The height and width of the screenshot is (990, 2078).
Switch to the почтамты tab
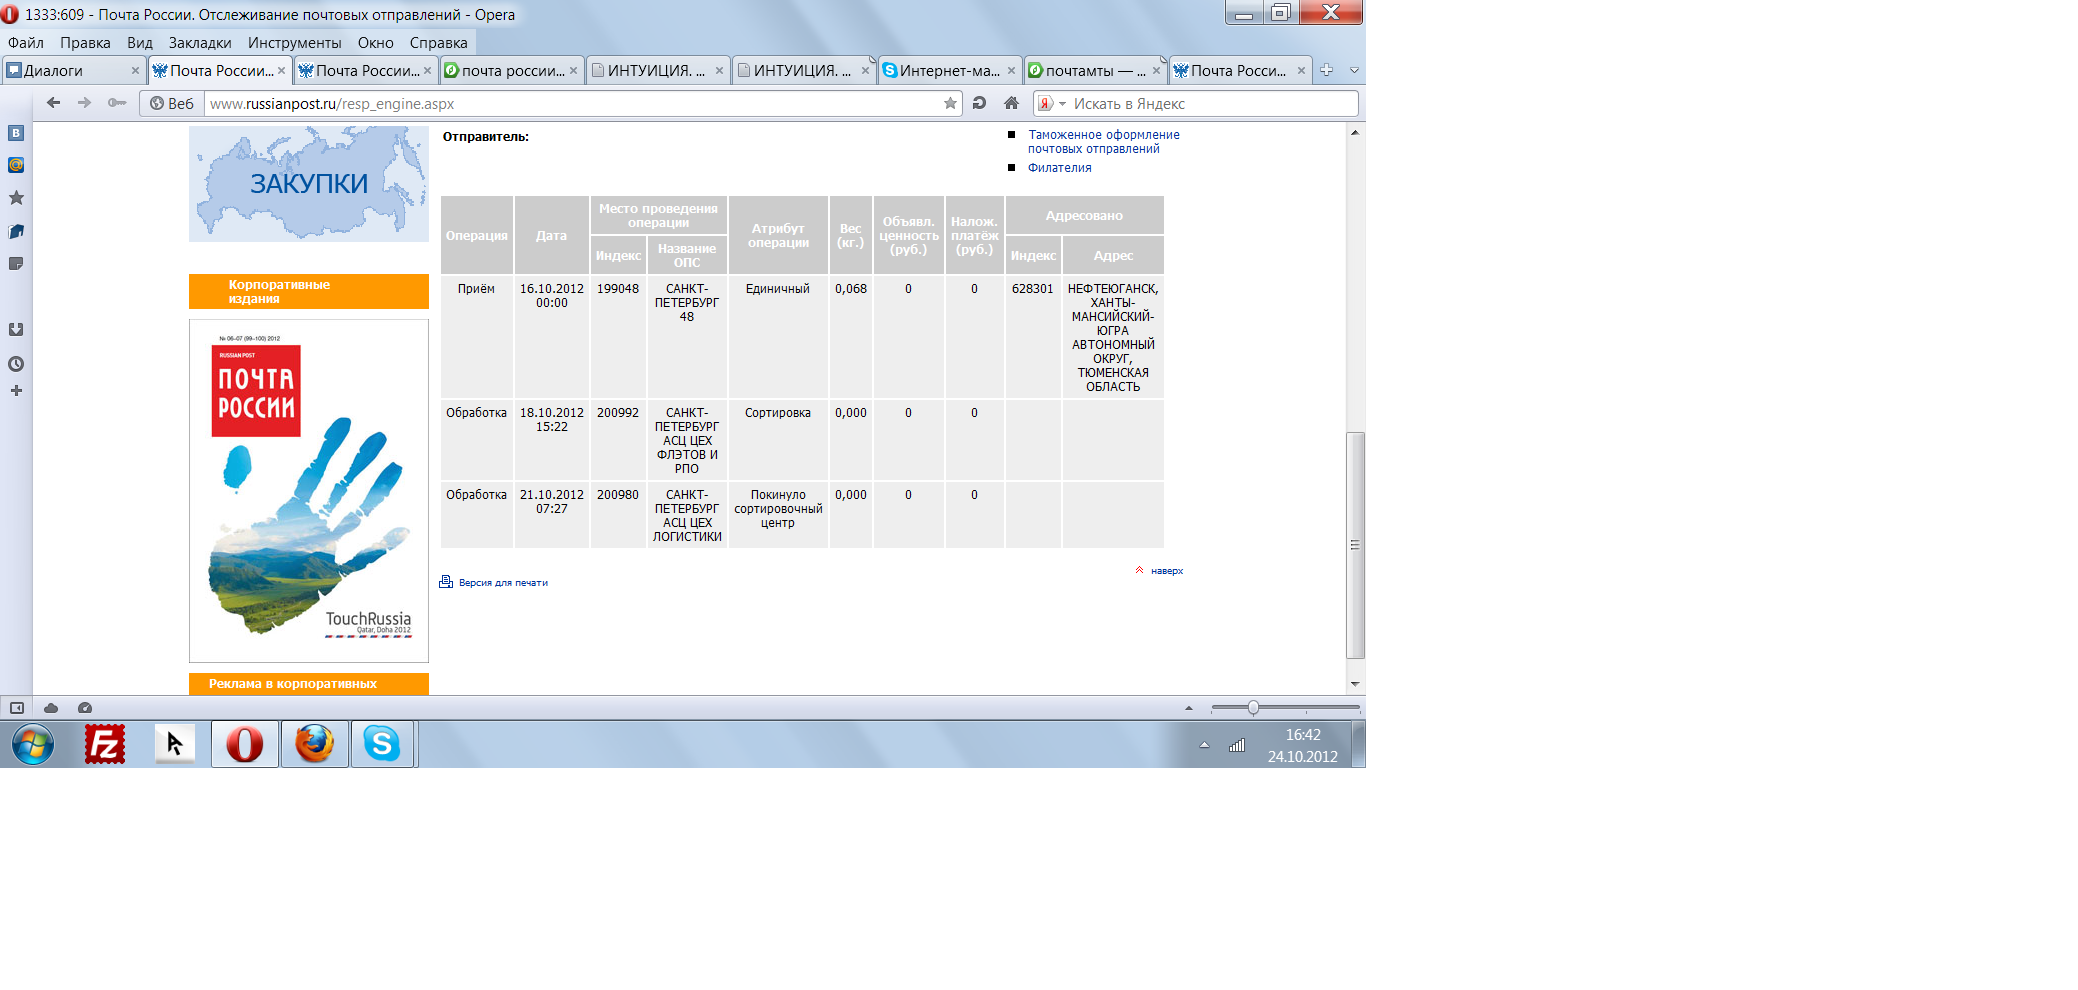tap(1095, 70)
